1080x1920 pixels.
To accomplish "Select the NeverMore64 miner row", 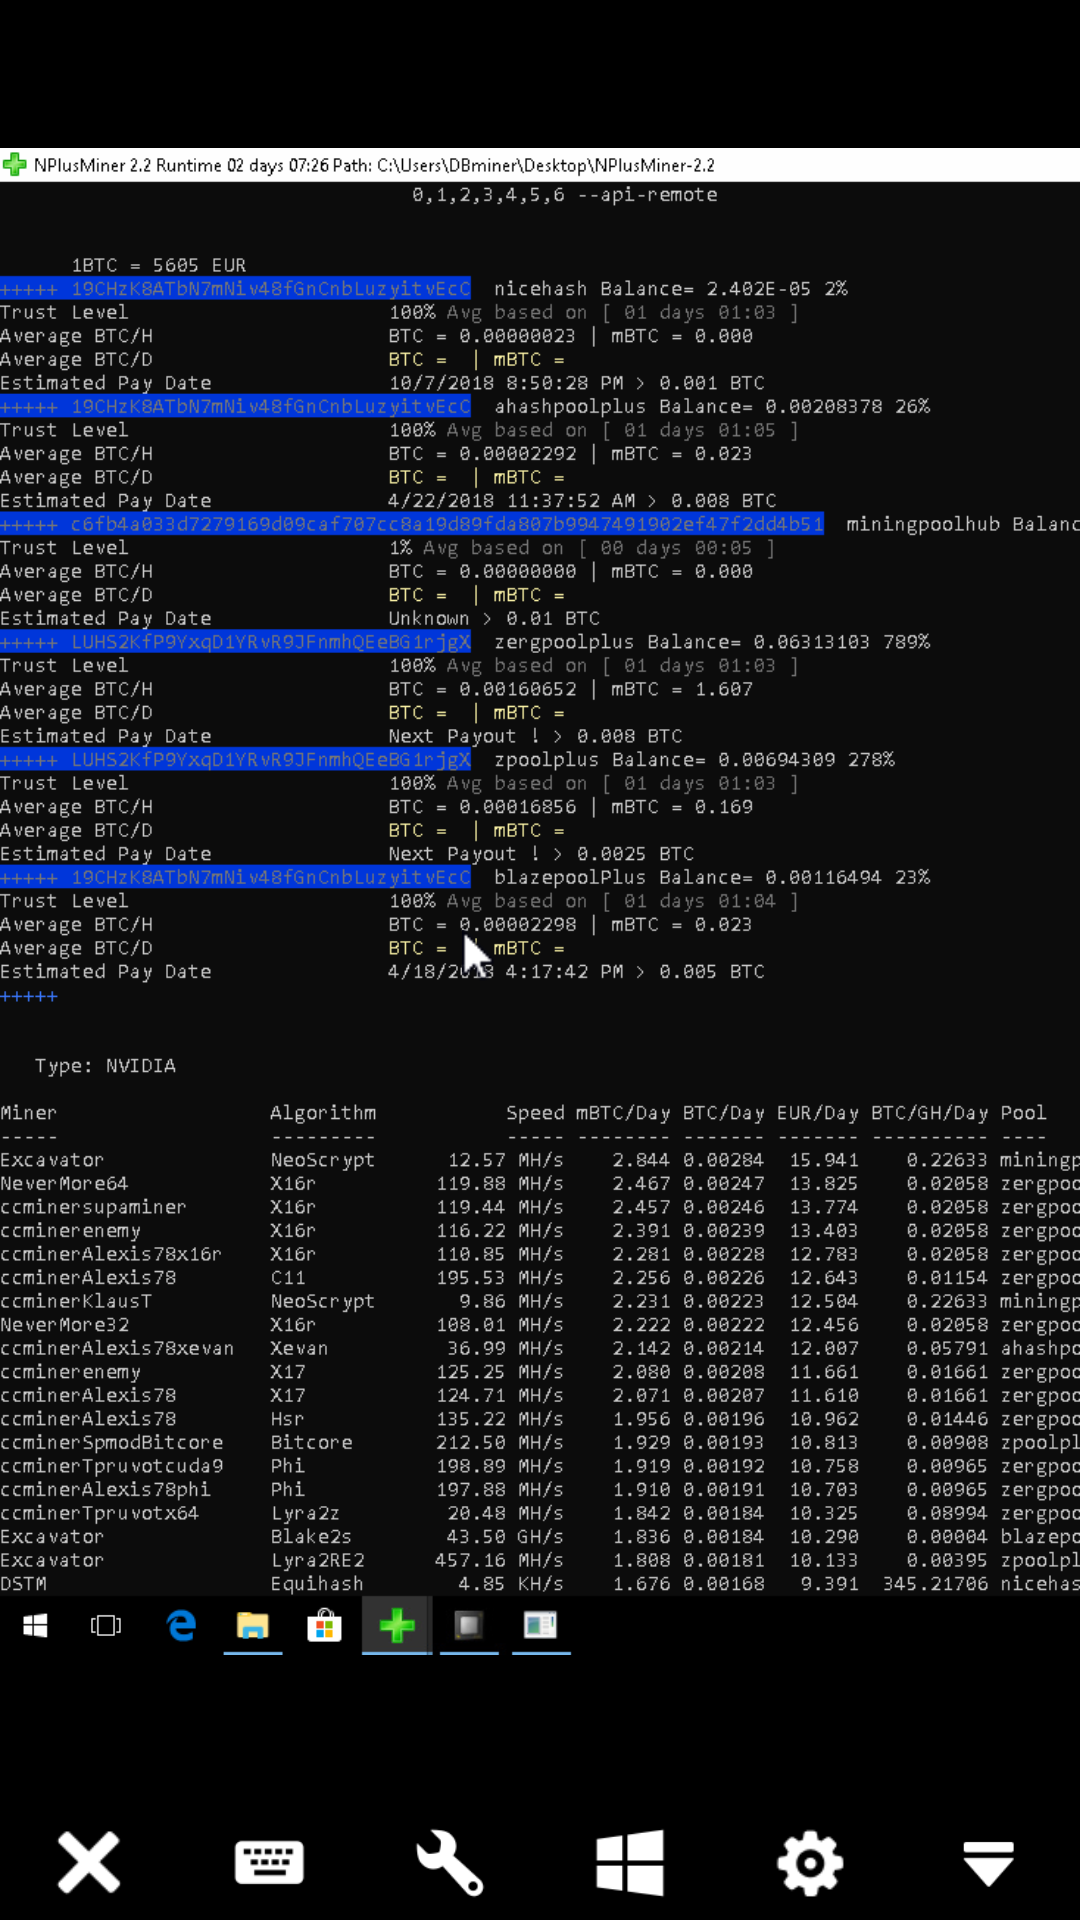I will point(540,1184).
